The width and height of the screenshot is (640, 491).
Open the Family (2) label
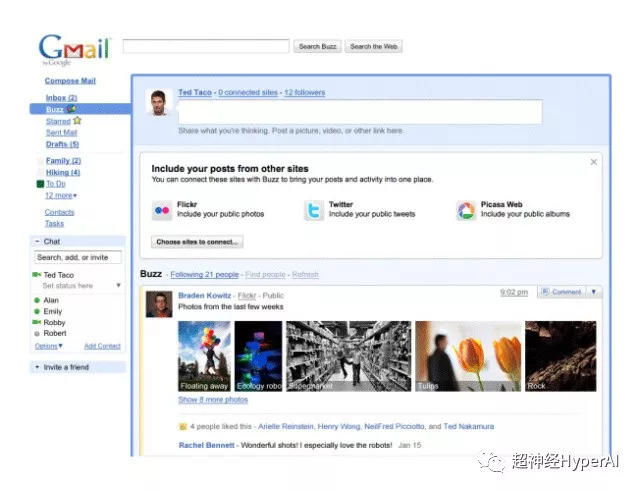[63, 161]
